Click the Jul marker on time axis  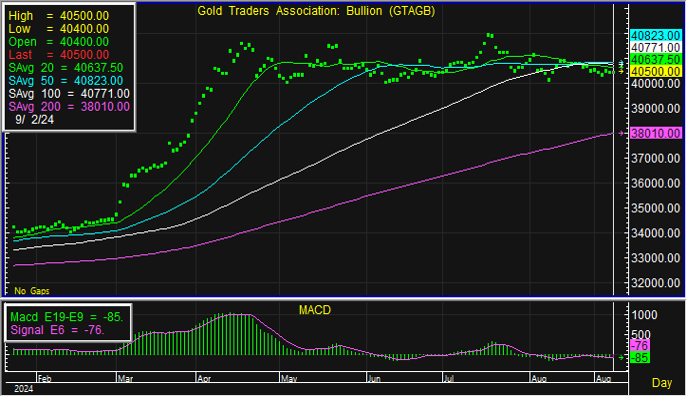pos(448,378)
